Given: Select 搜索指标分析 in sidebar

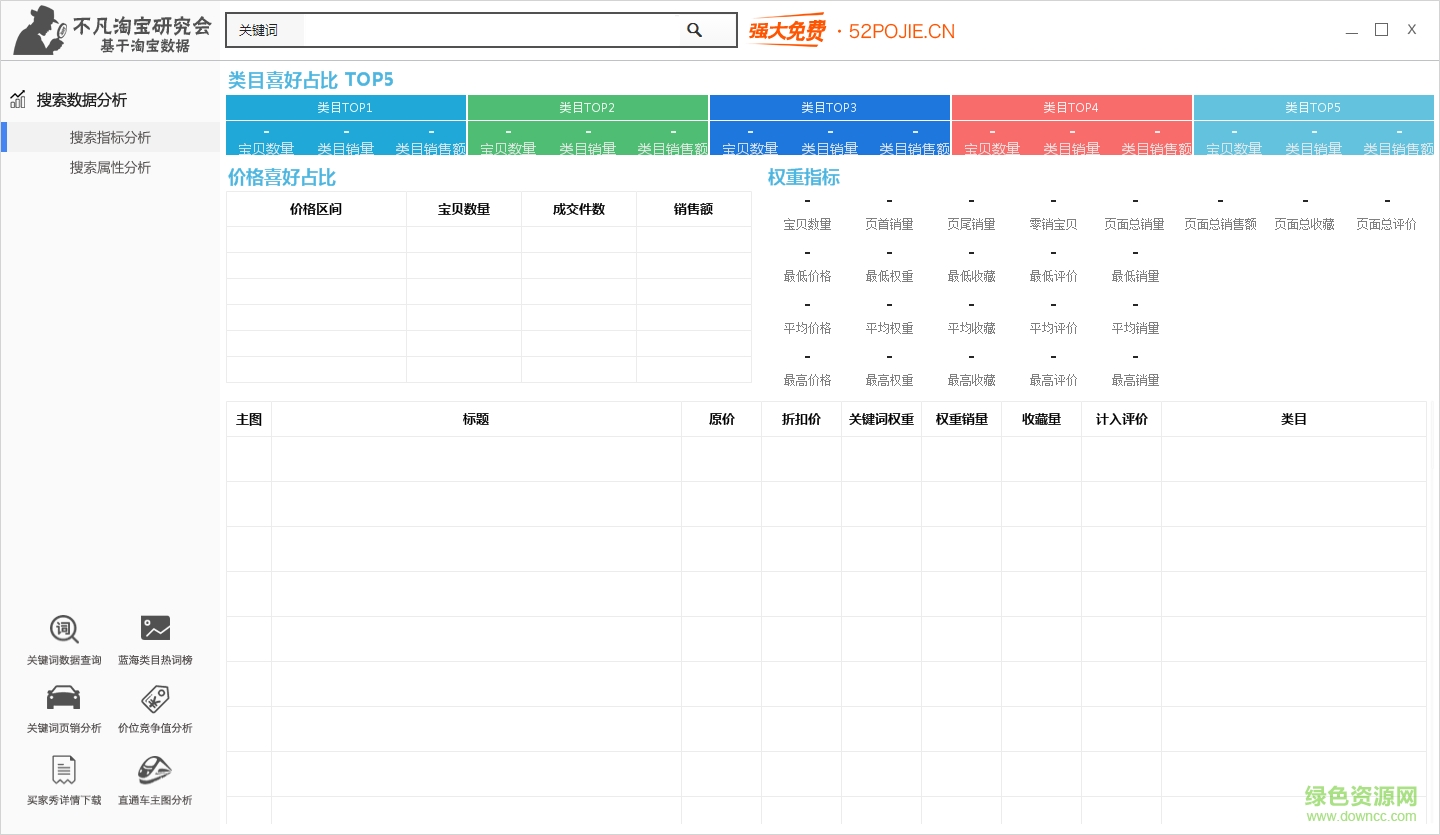Looking at the screenshot, I should pos(110,138).
